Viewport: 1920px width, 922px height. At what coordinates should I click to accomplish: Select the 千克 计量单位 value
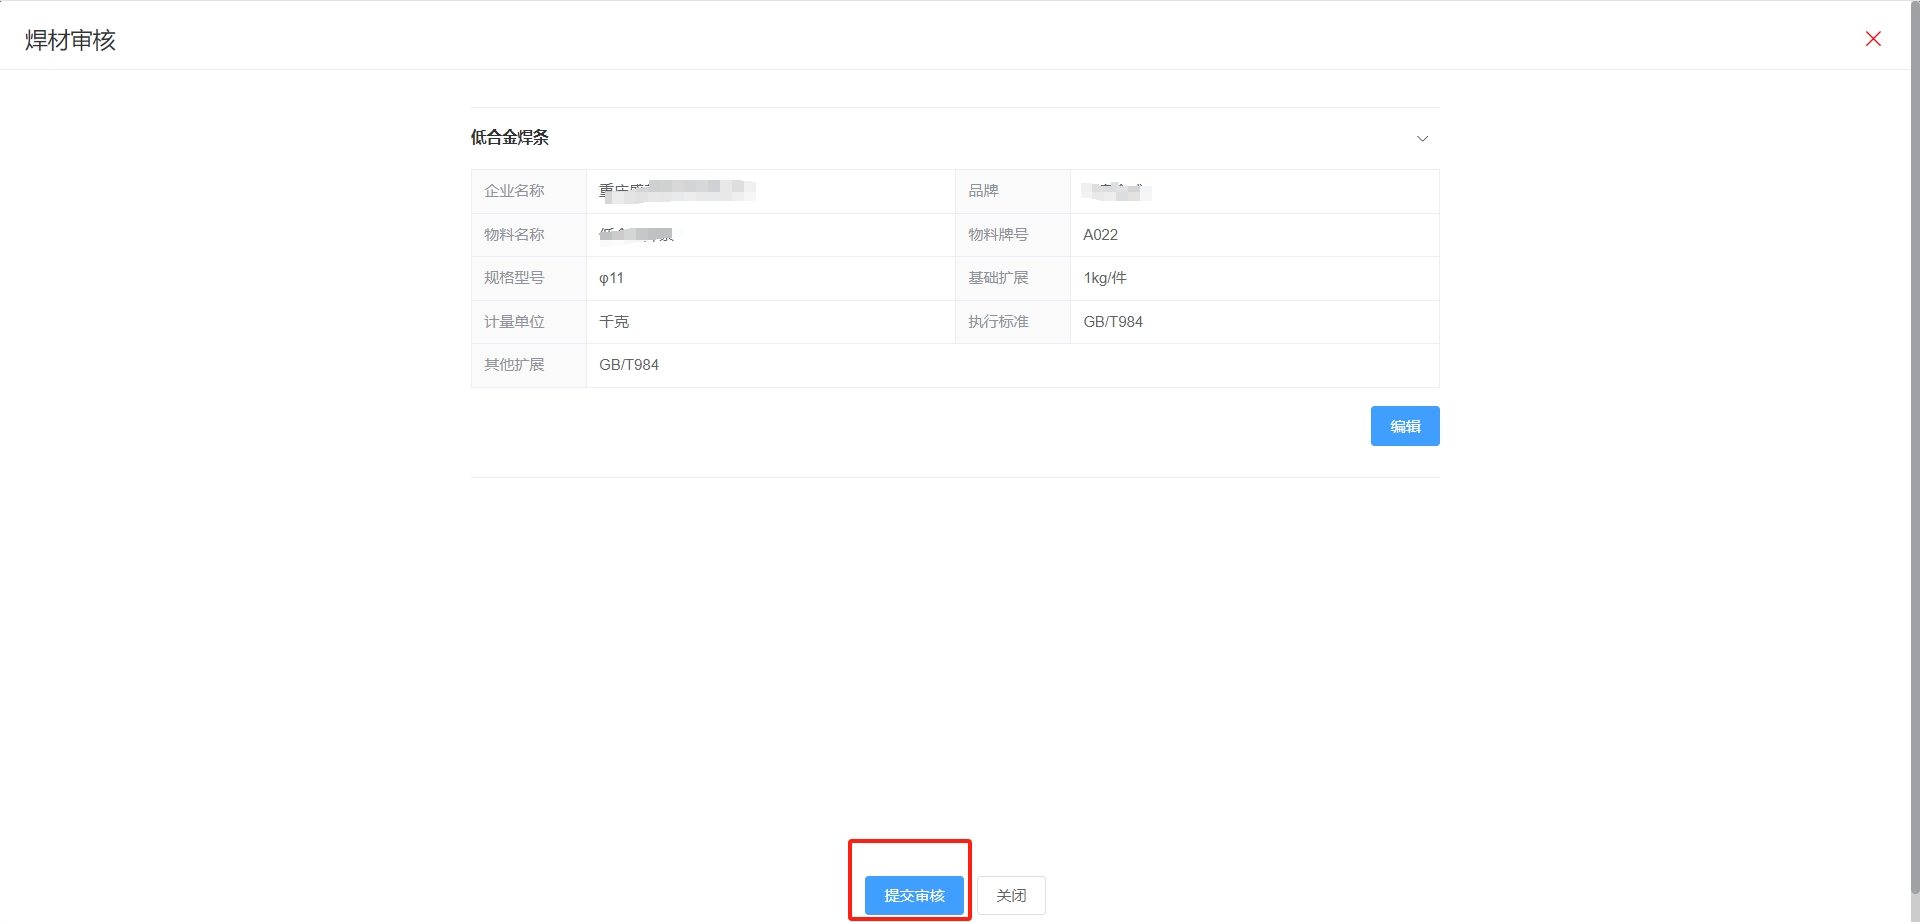click(614, 322)
